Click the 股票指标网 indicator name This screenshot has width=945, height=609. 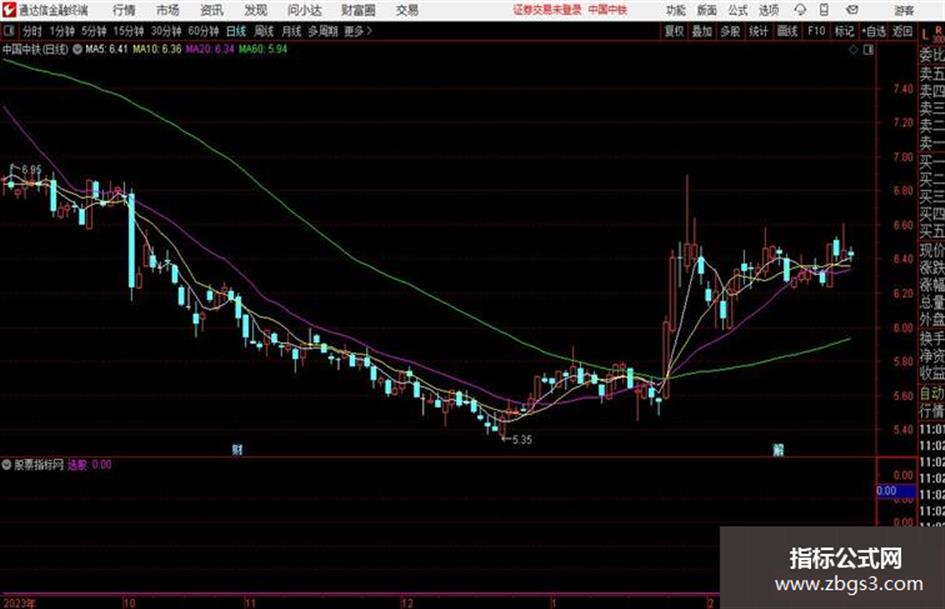pyautogui.click(x=39, y=465)
